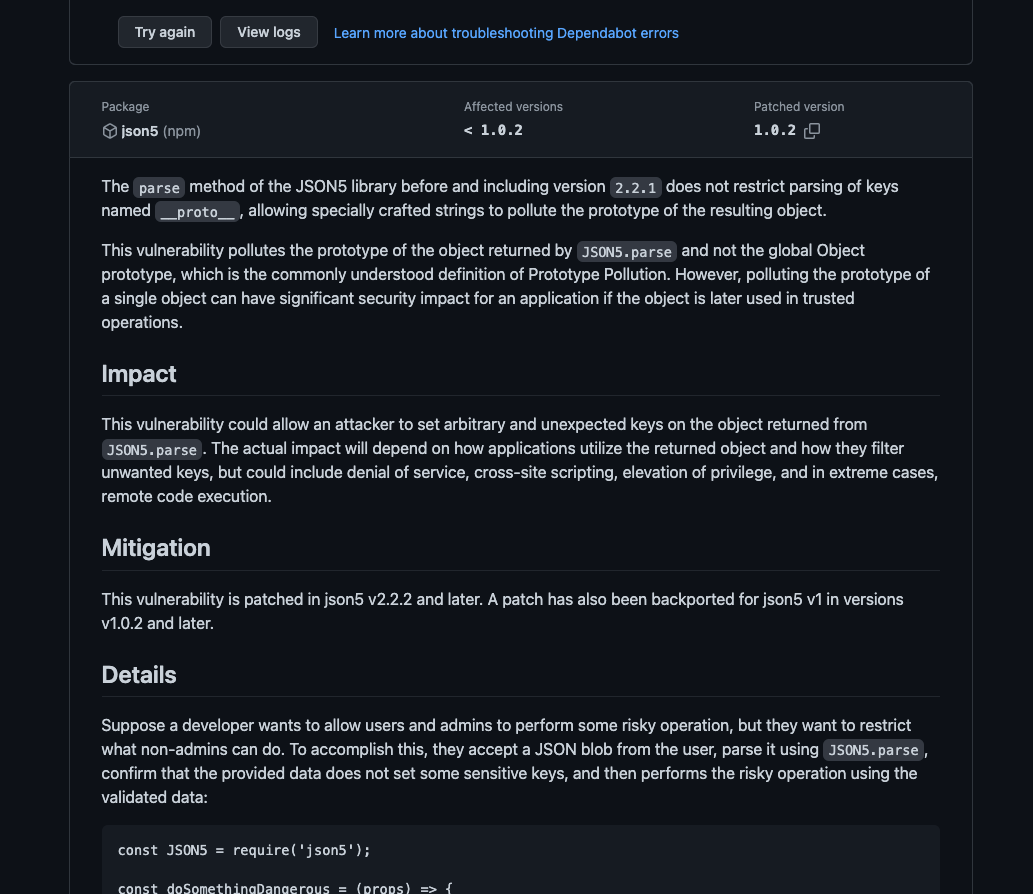Screen dimensions: 1033x894
Task: Click the Mitigation section heading
Action: tap(156, 548)
